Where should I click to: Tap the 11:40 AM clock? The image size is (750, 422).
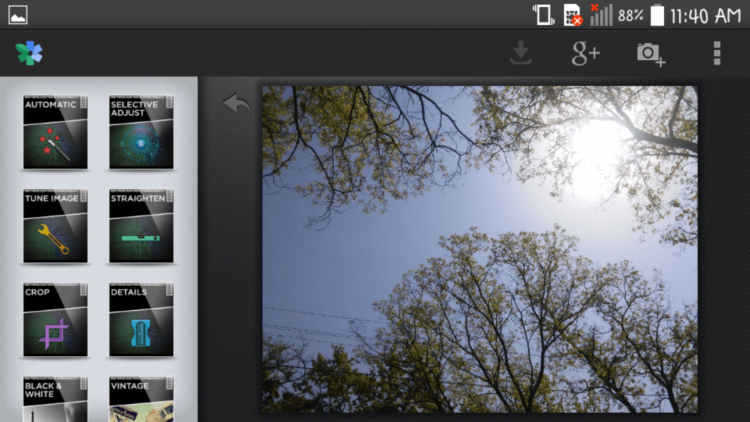(706, 15)
